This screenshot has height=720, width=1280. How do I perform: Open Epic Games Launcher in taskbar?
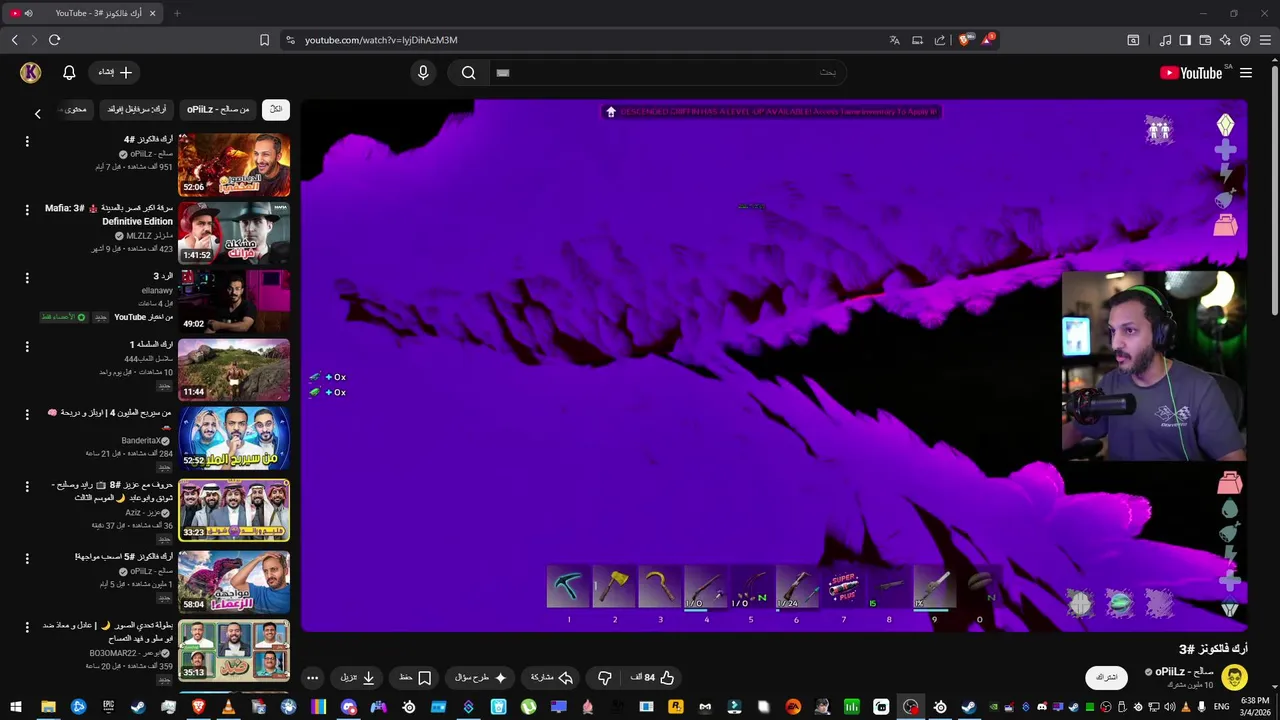click(108, 707)
